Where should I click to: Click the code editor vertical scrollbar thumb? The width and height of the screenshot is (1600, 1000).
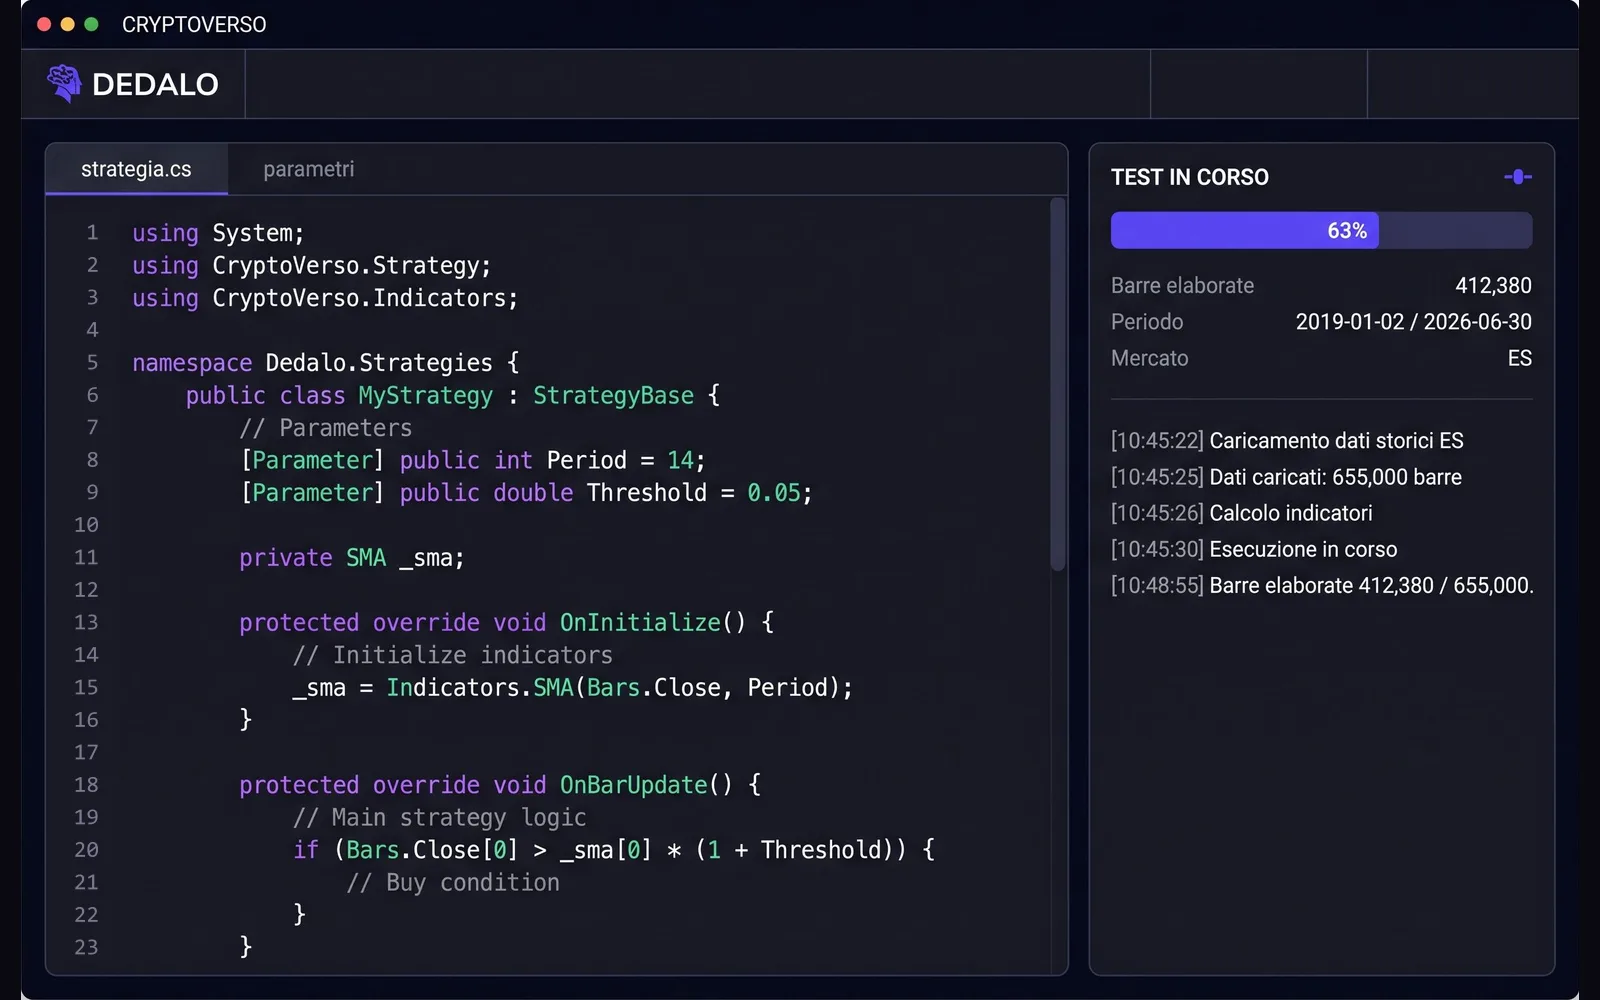[x=1057, y=385]
